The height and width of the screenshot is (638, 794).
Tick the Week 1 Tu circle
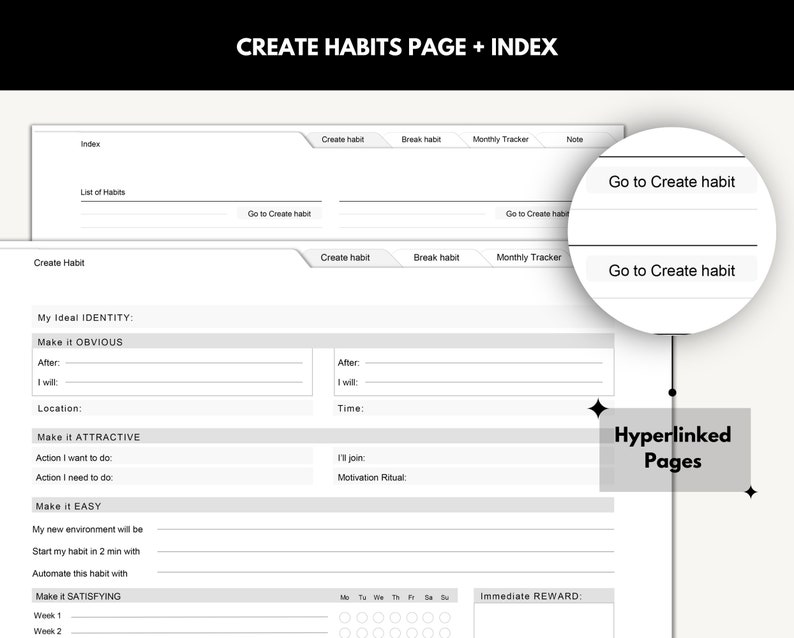point(362,617)
